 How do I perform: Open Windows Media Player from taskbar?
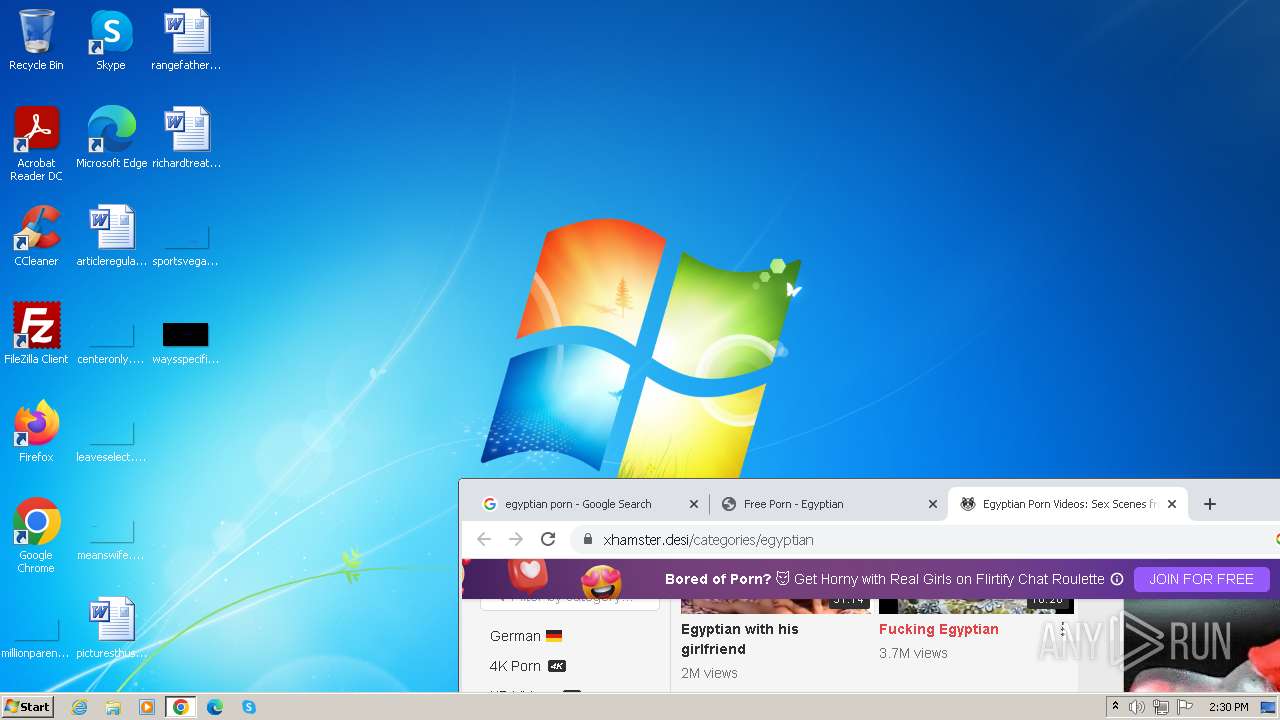point(147,707)
